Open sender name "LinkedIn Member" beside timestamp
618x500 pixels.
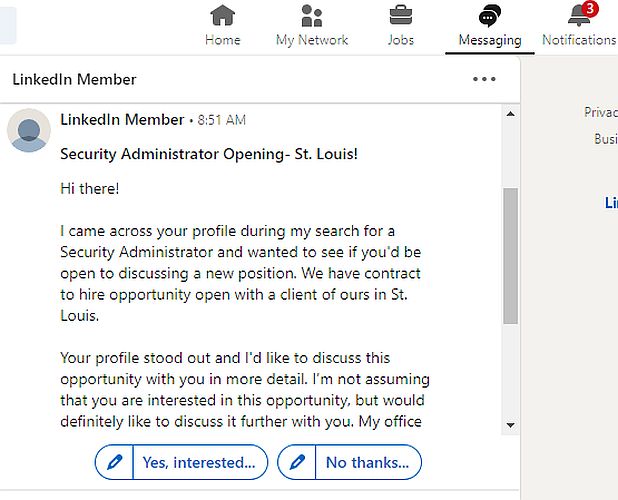pos(122,120)
